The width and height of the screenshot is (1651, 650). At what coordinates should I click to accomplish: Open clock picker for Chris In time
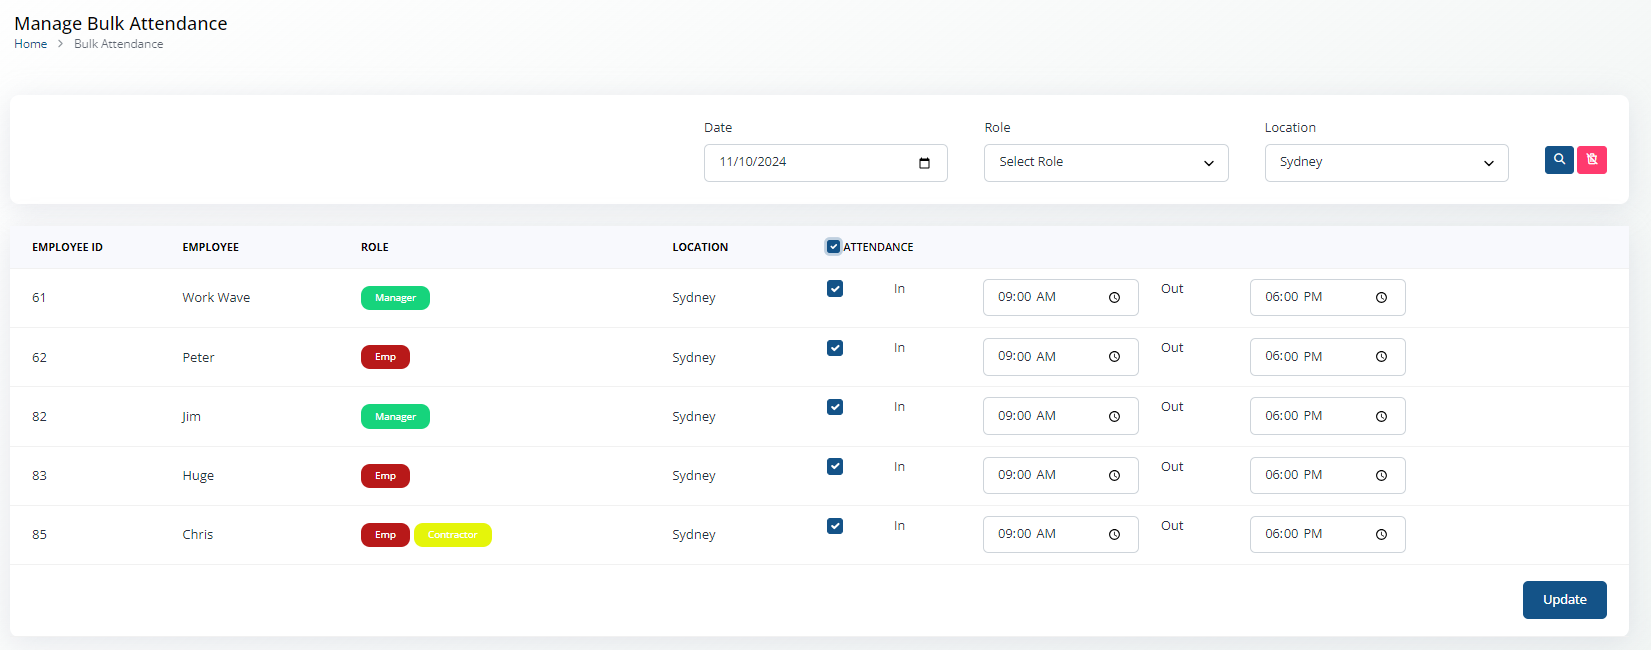[1114, 535]
